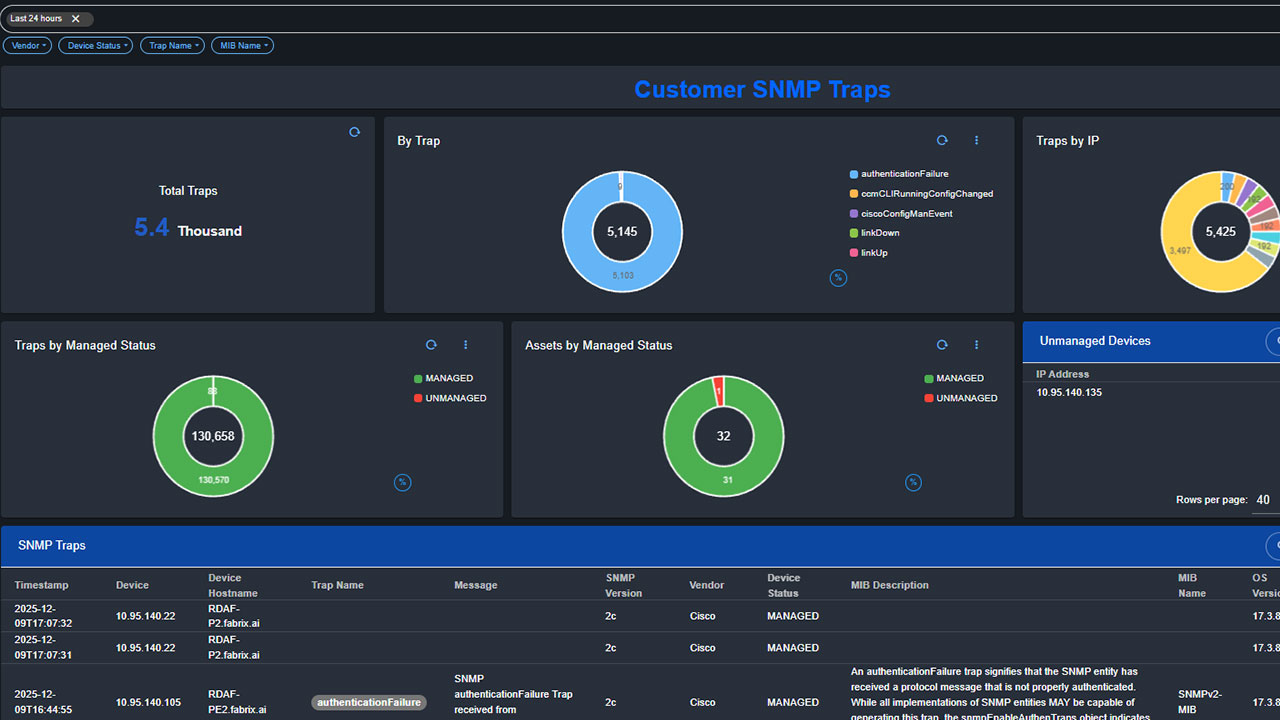Refresh the Total Traps widget

[354, 132]
